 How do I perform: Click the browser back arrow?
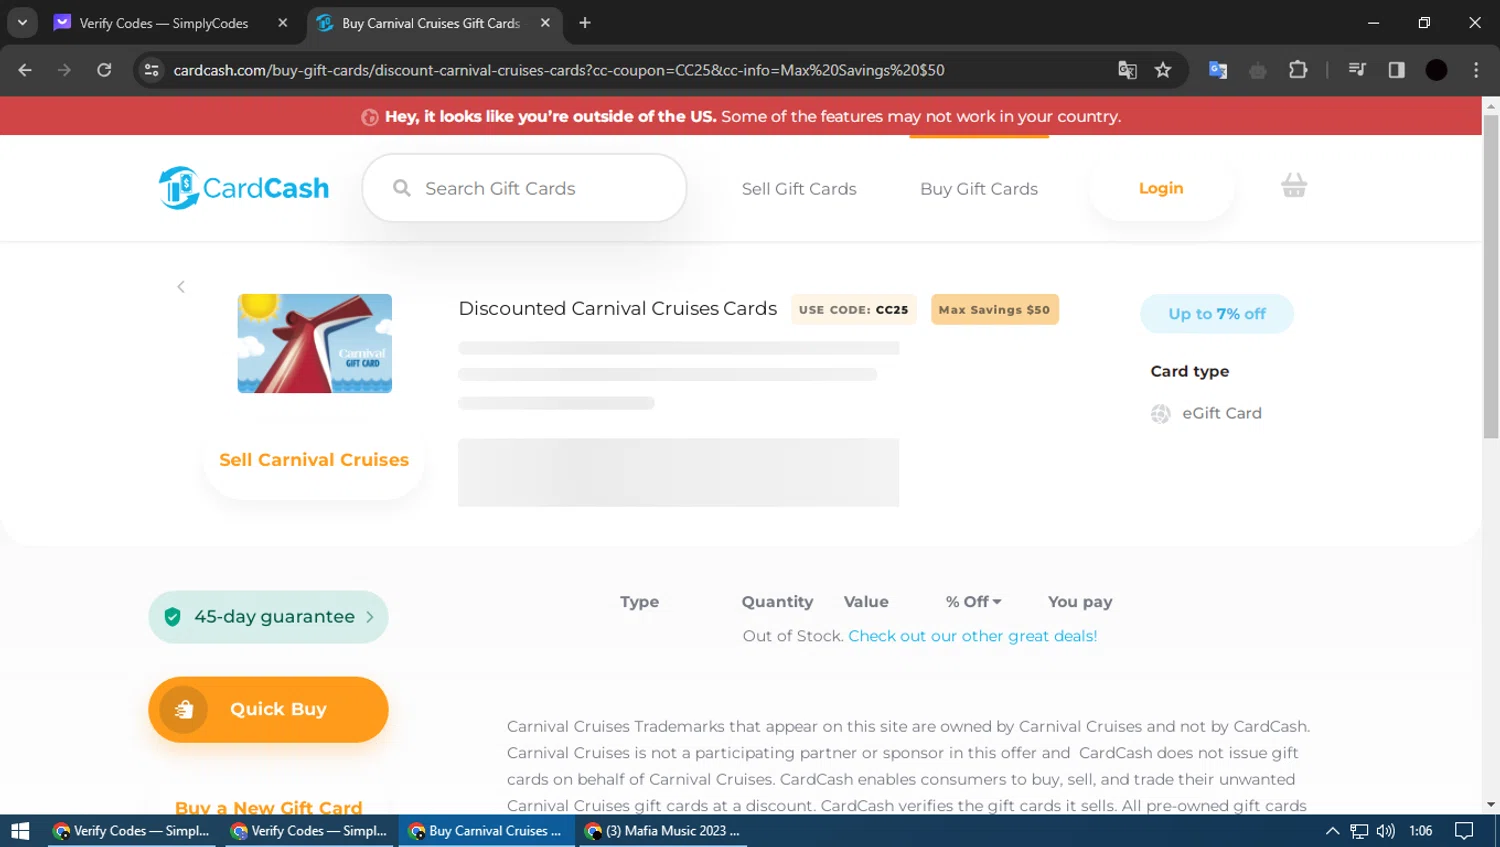pyautogui.click(x=25, y=70)
